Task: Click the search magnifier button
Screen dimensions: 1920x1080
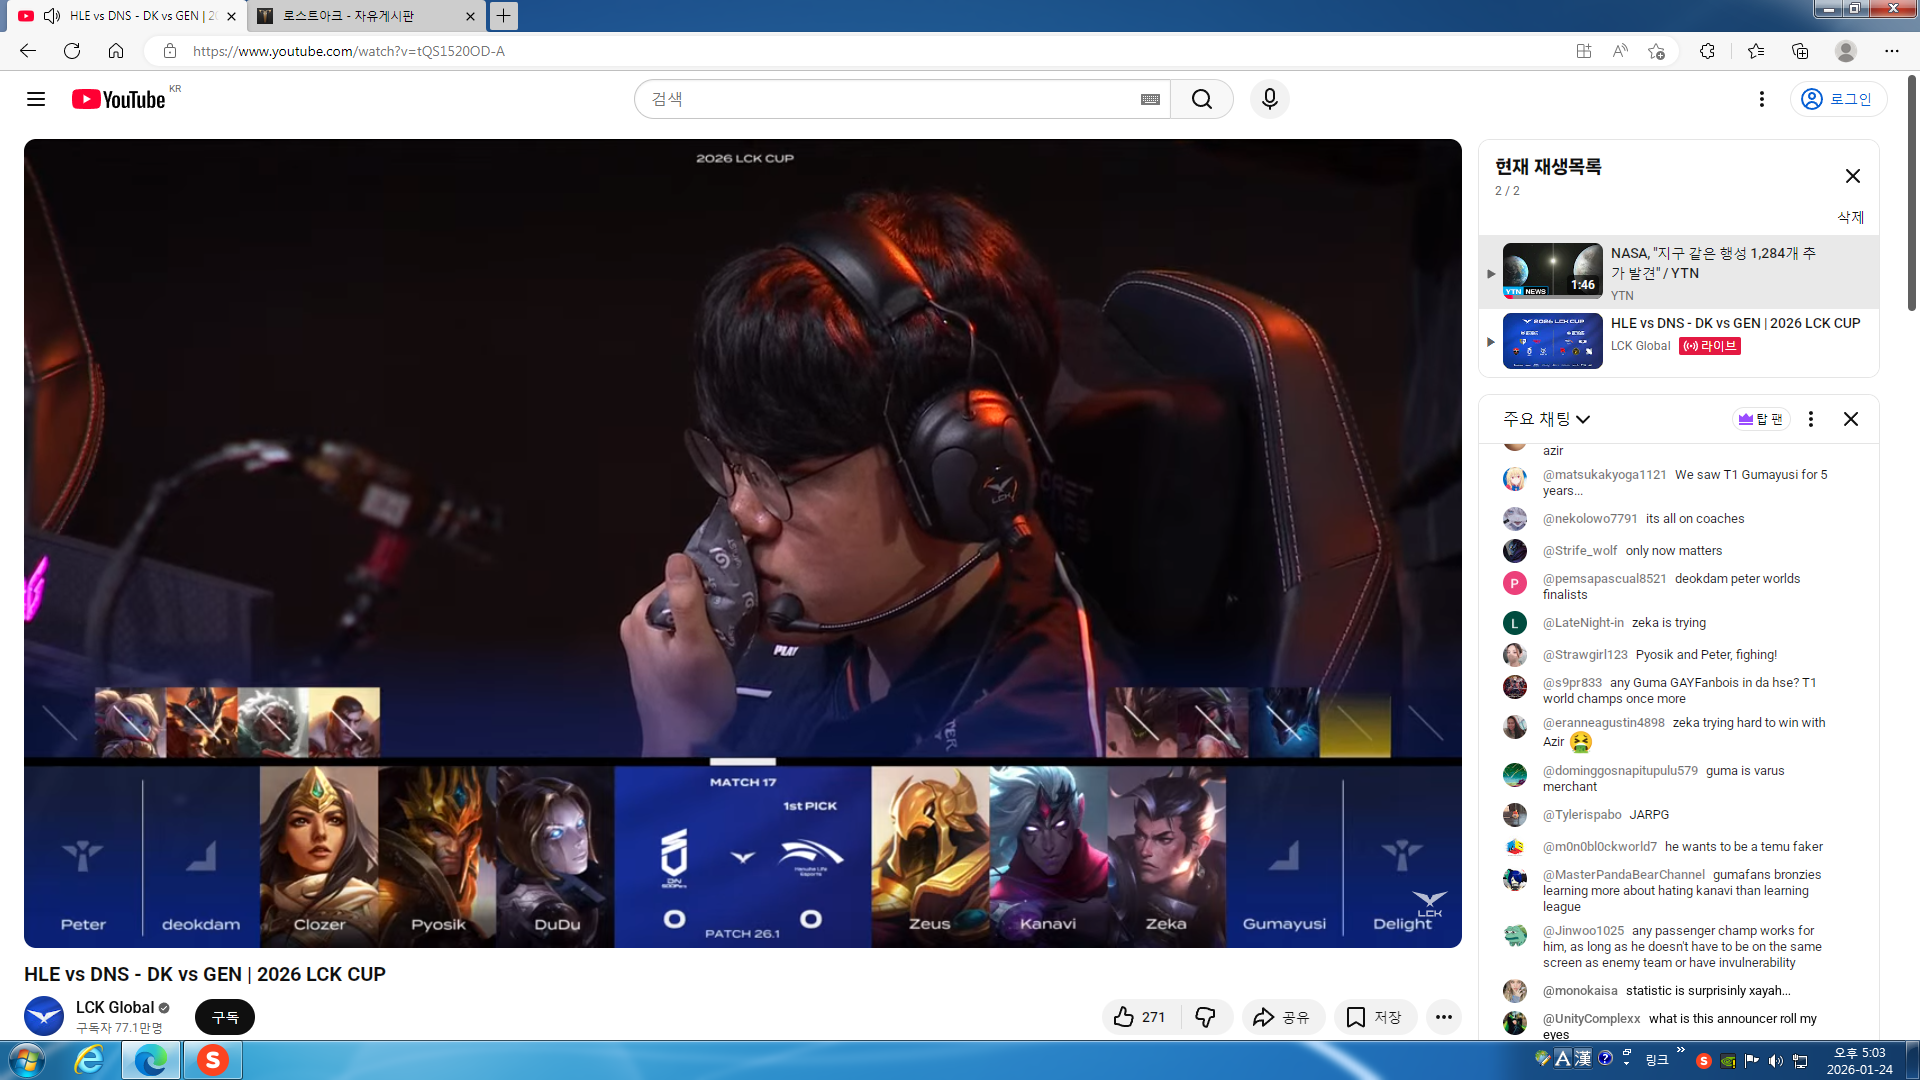Action: [1201, 99]
